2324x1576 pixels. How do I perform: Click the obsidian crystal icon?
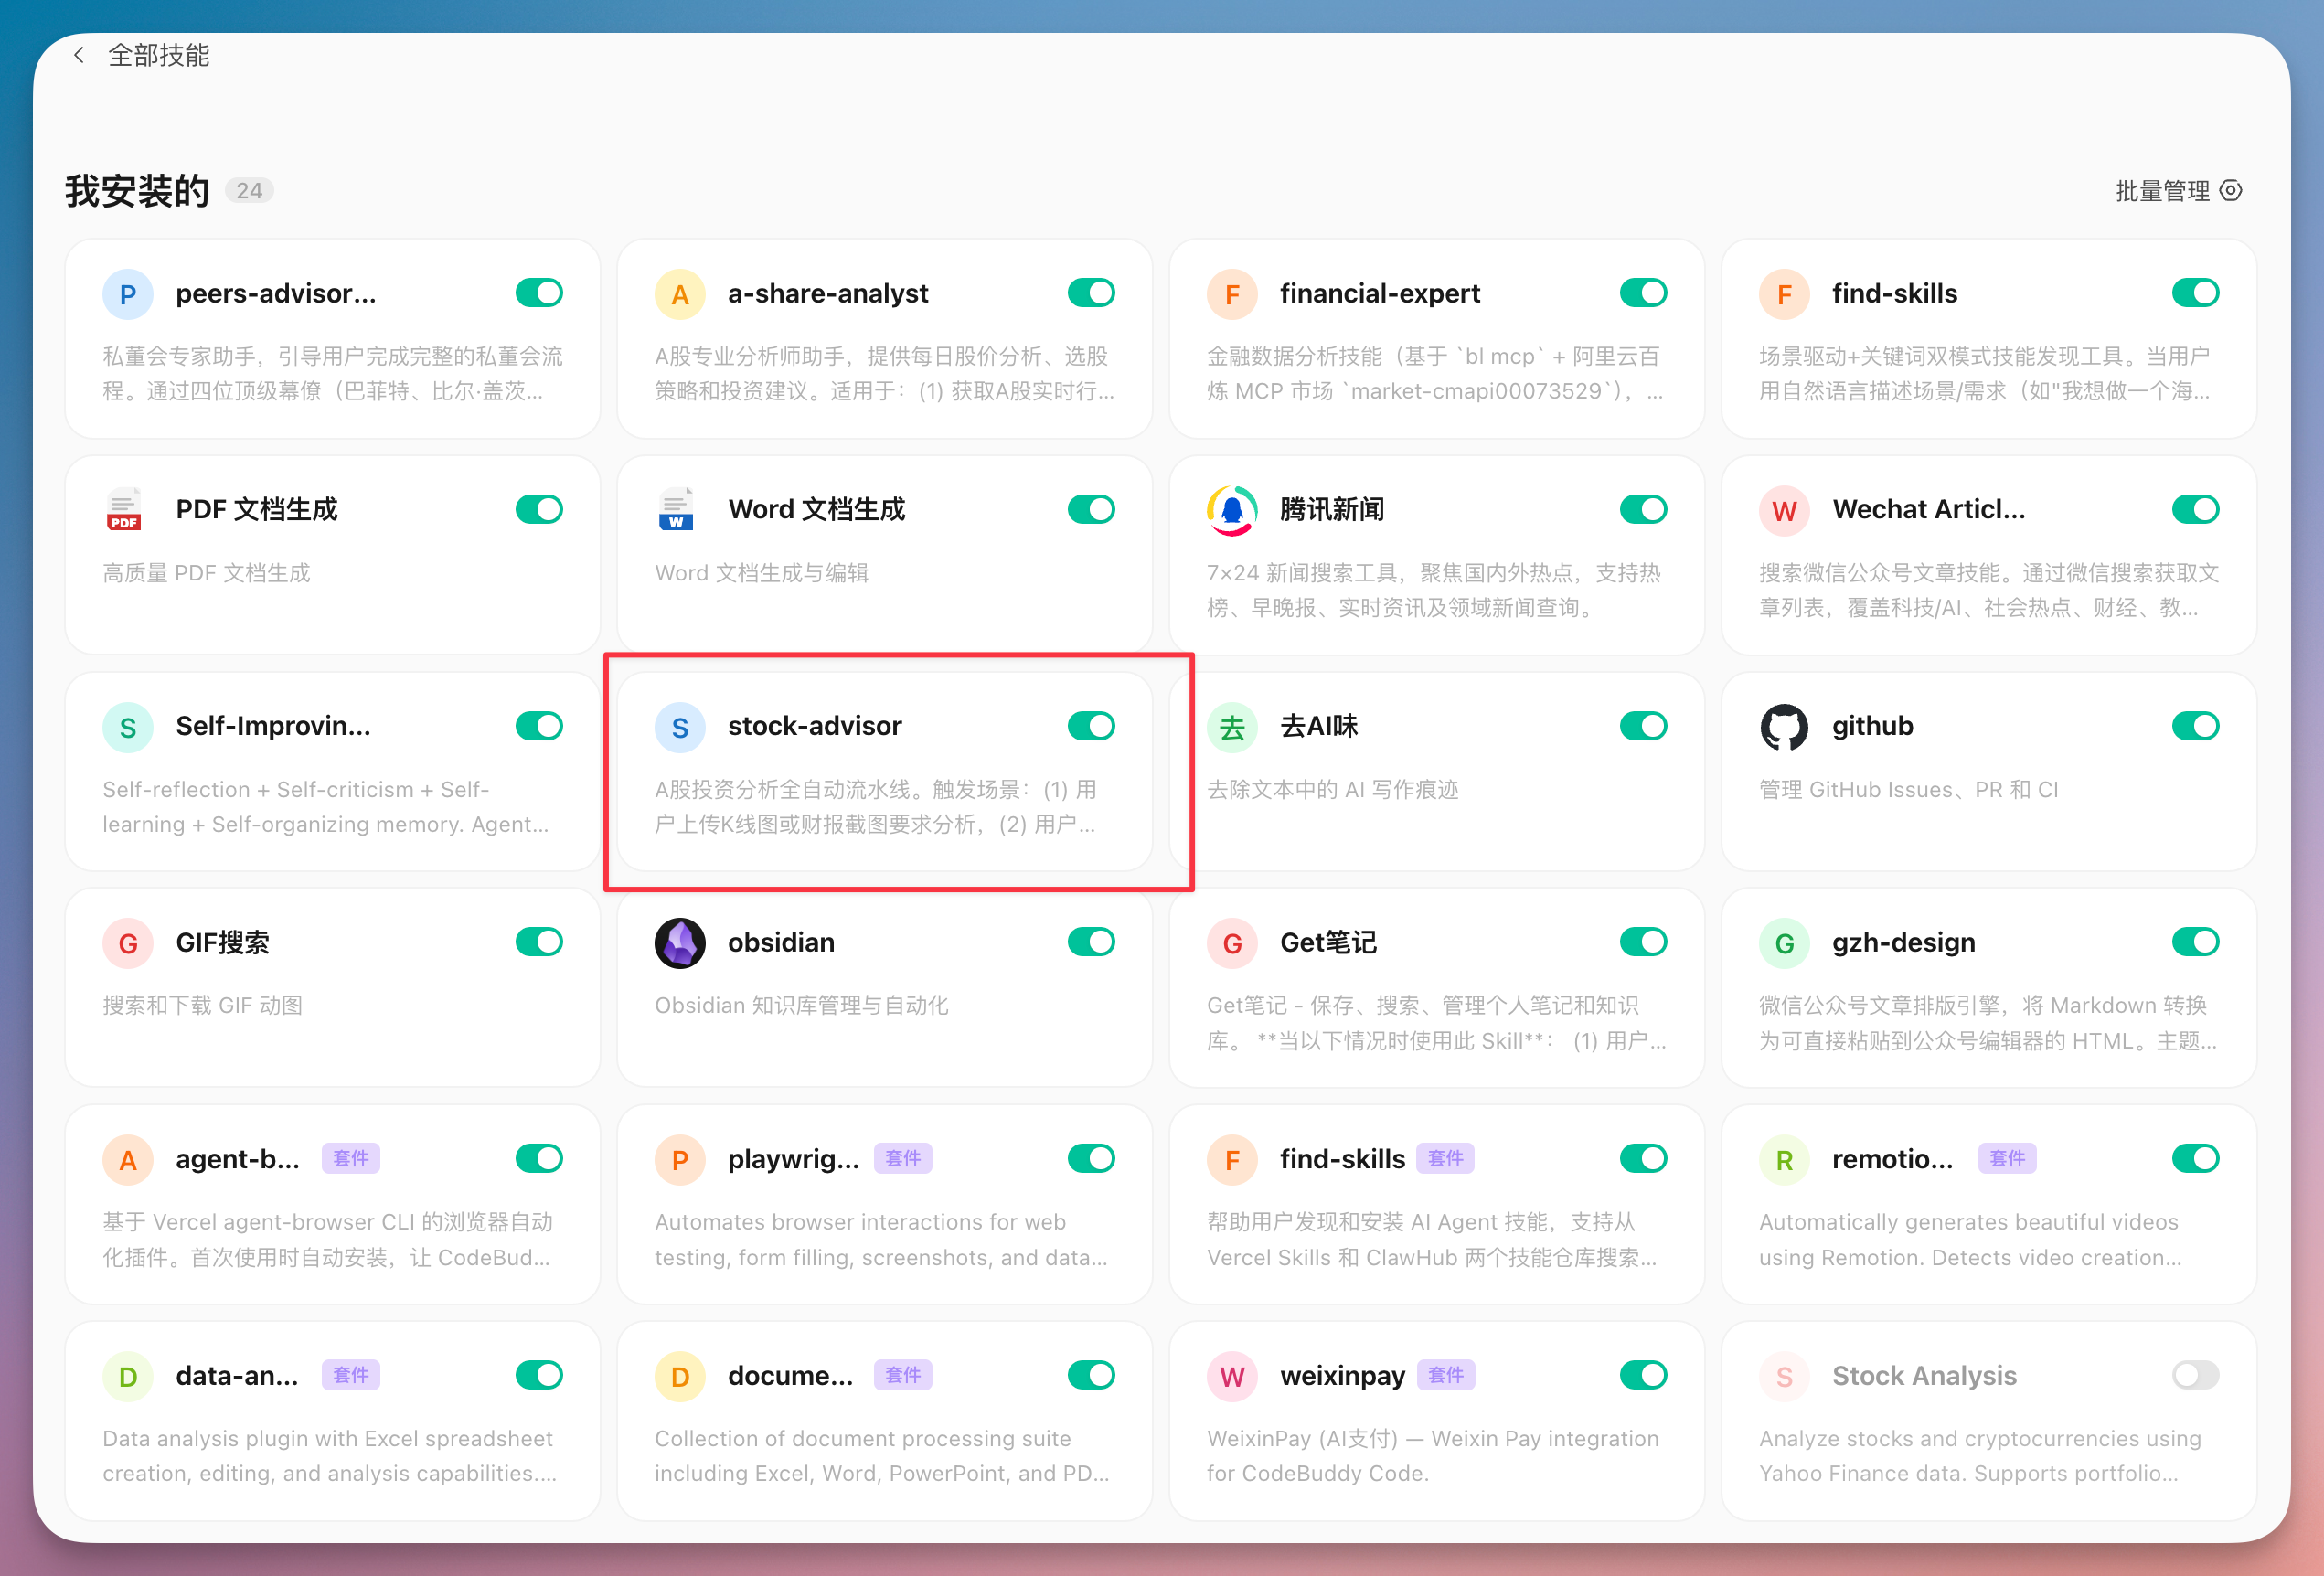[680, 943]
